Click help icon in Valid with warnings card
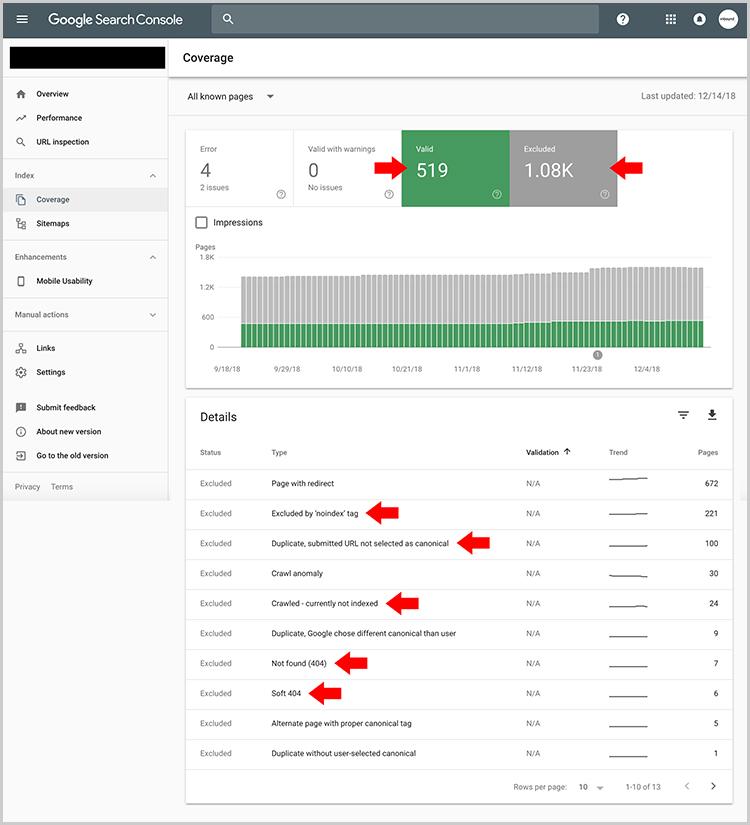 (x=389, y=195)
